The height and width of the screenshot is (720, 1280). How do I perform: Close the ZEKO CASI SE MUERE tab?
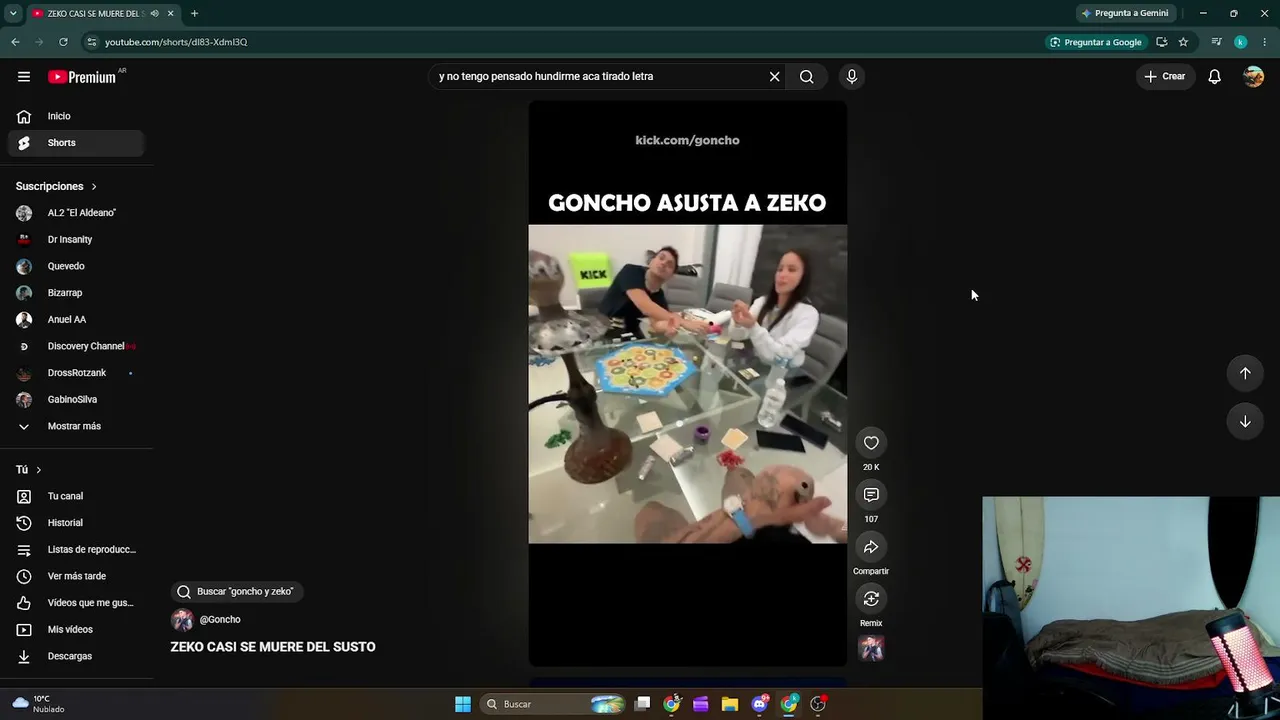[170, 13]
